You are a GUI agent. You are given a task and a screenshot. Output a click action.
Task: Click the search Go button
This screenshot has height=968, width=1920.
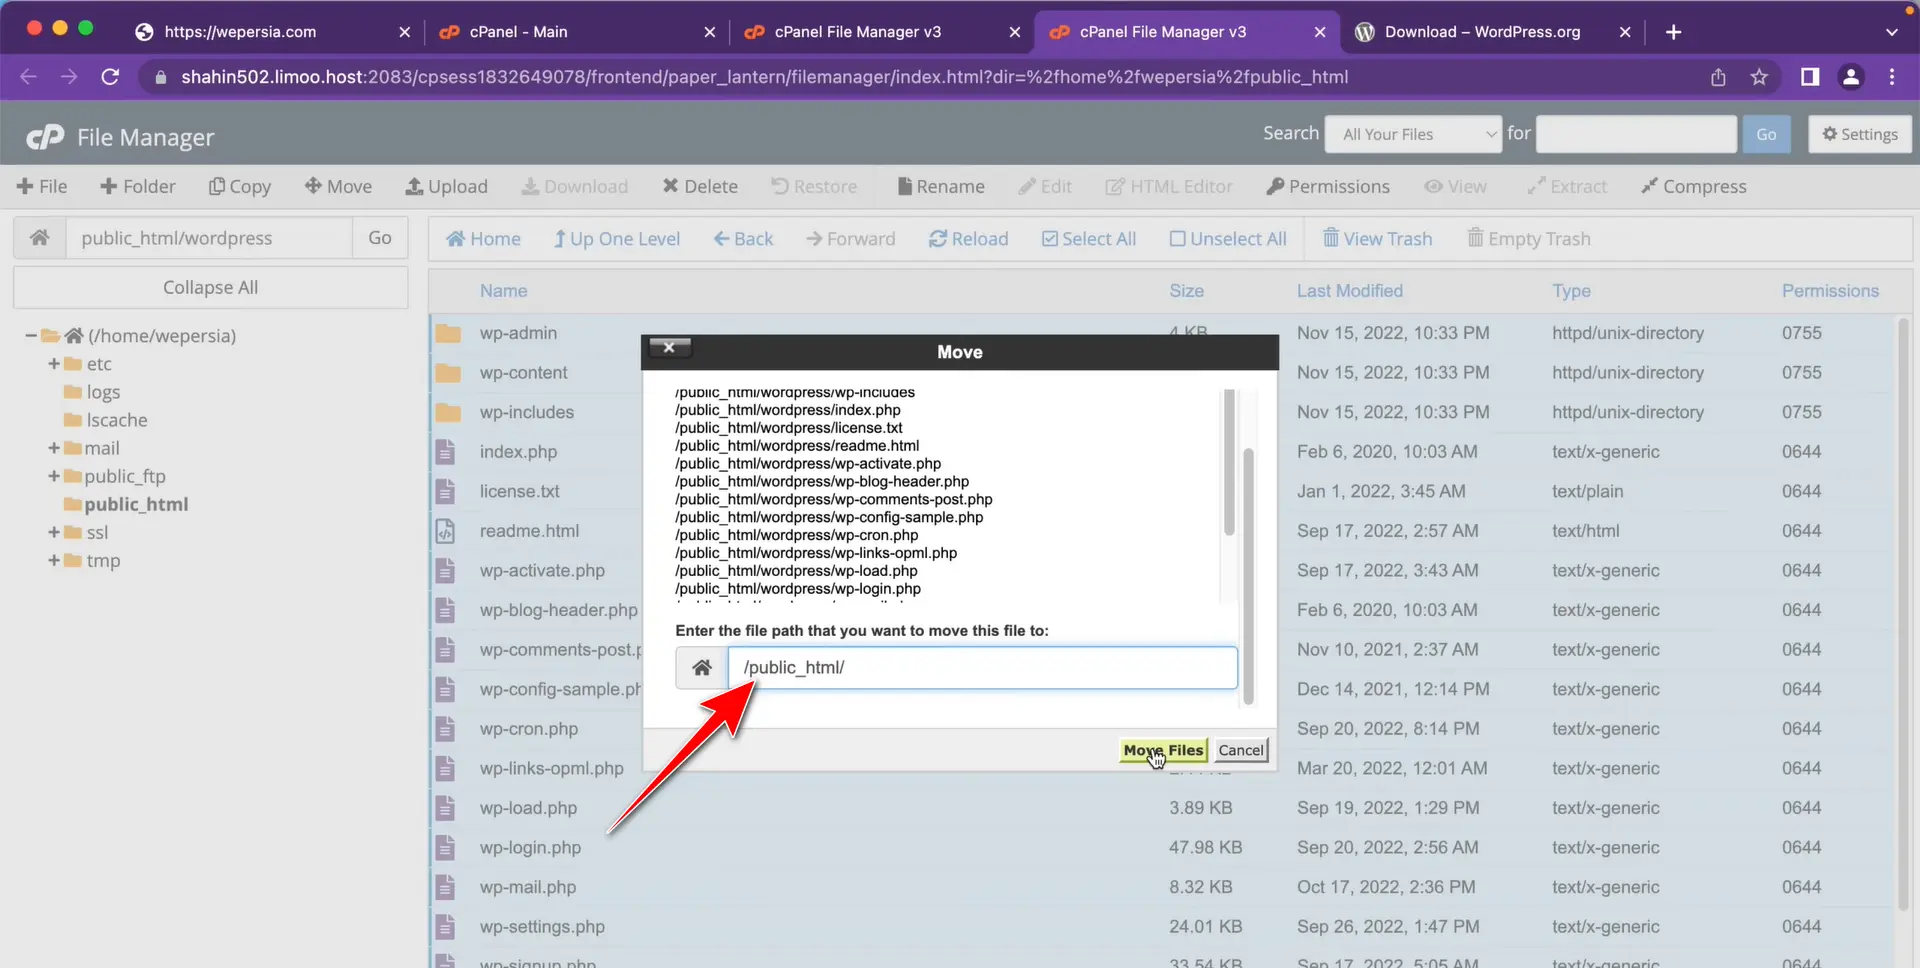pos(1766,134)
